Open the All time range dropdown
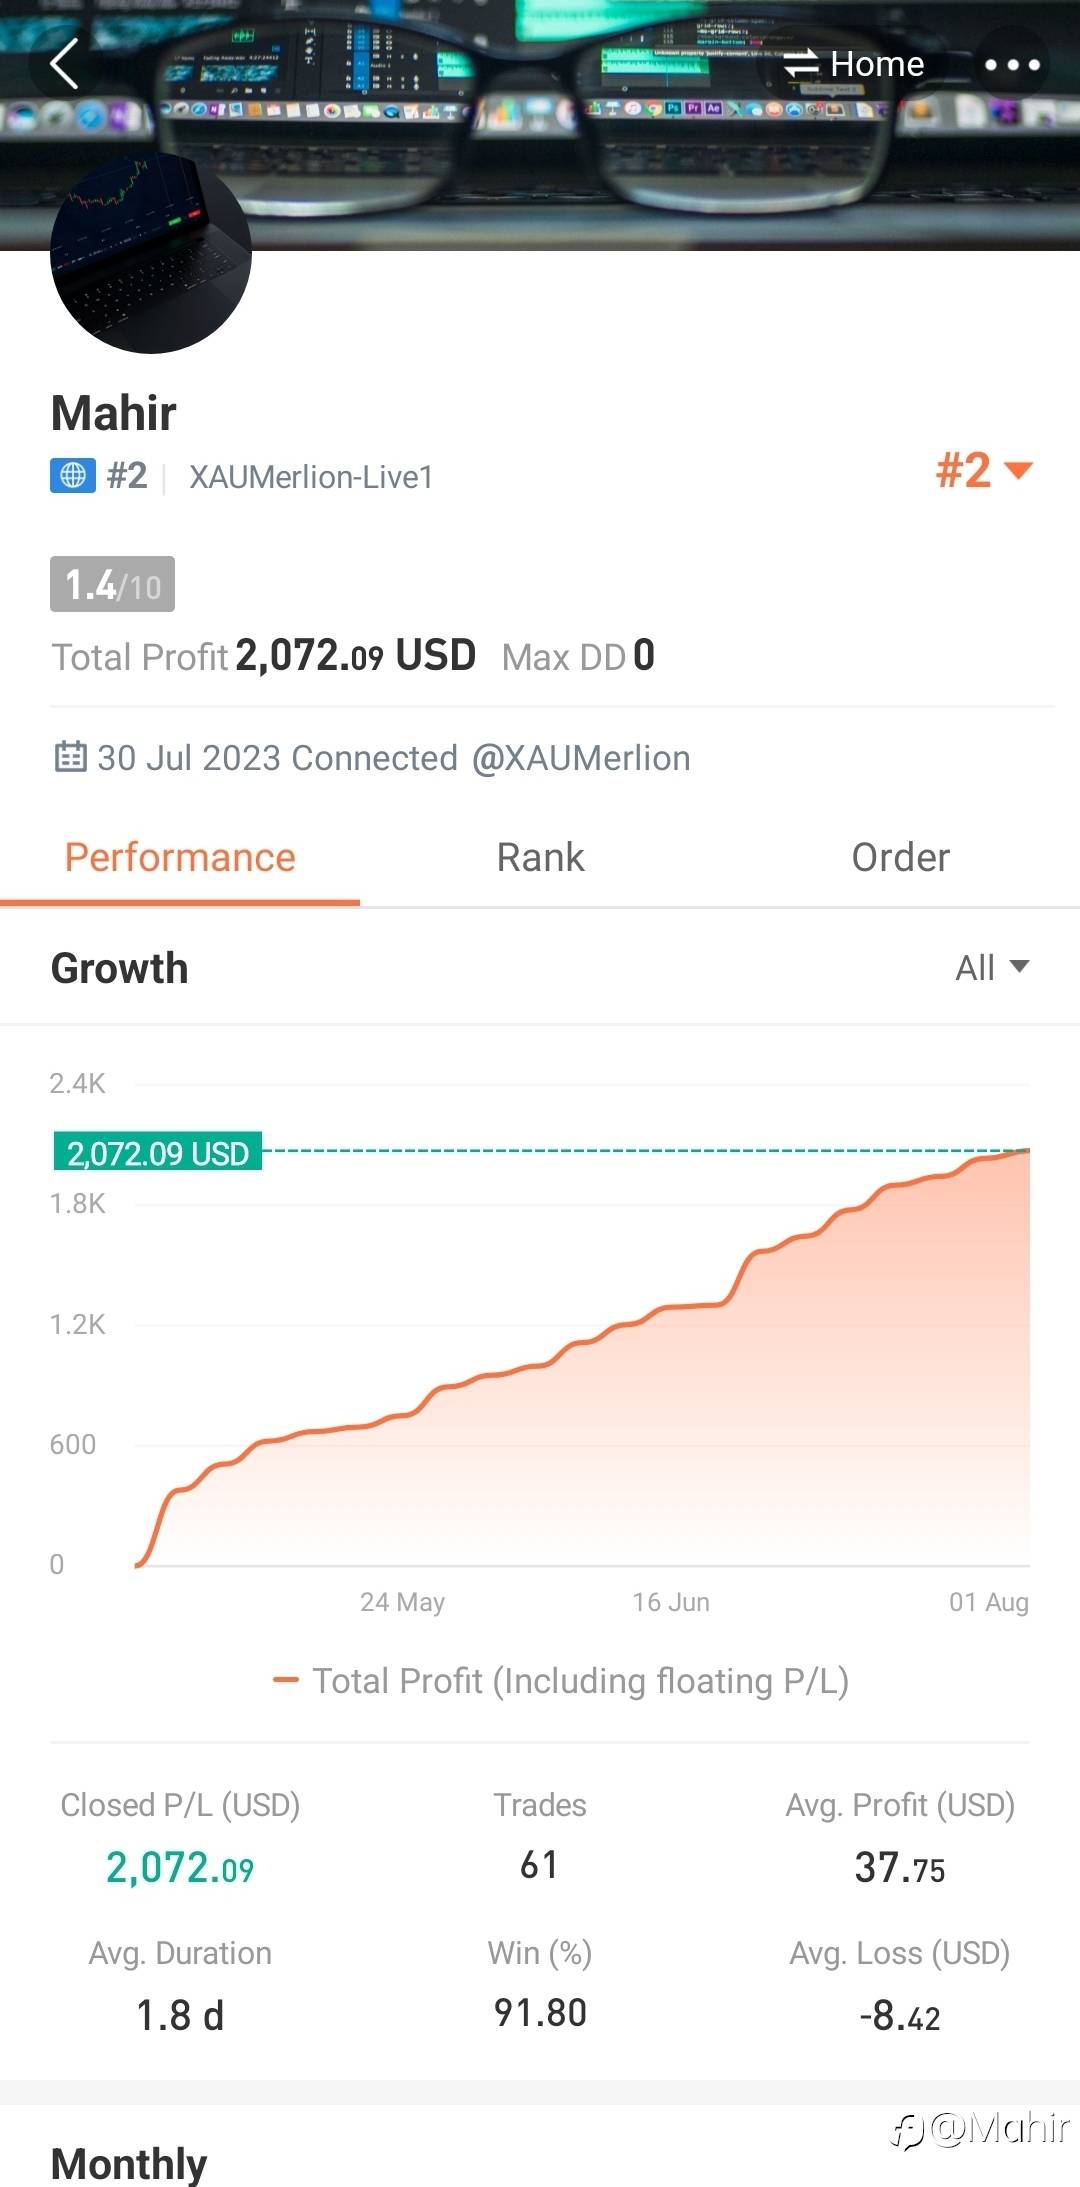The height and width of the screenshot is (2187, 1080). click(x=991, y=967)
